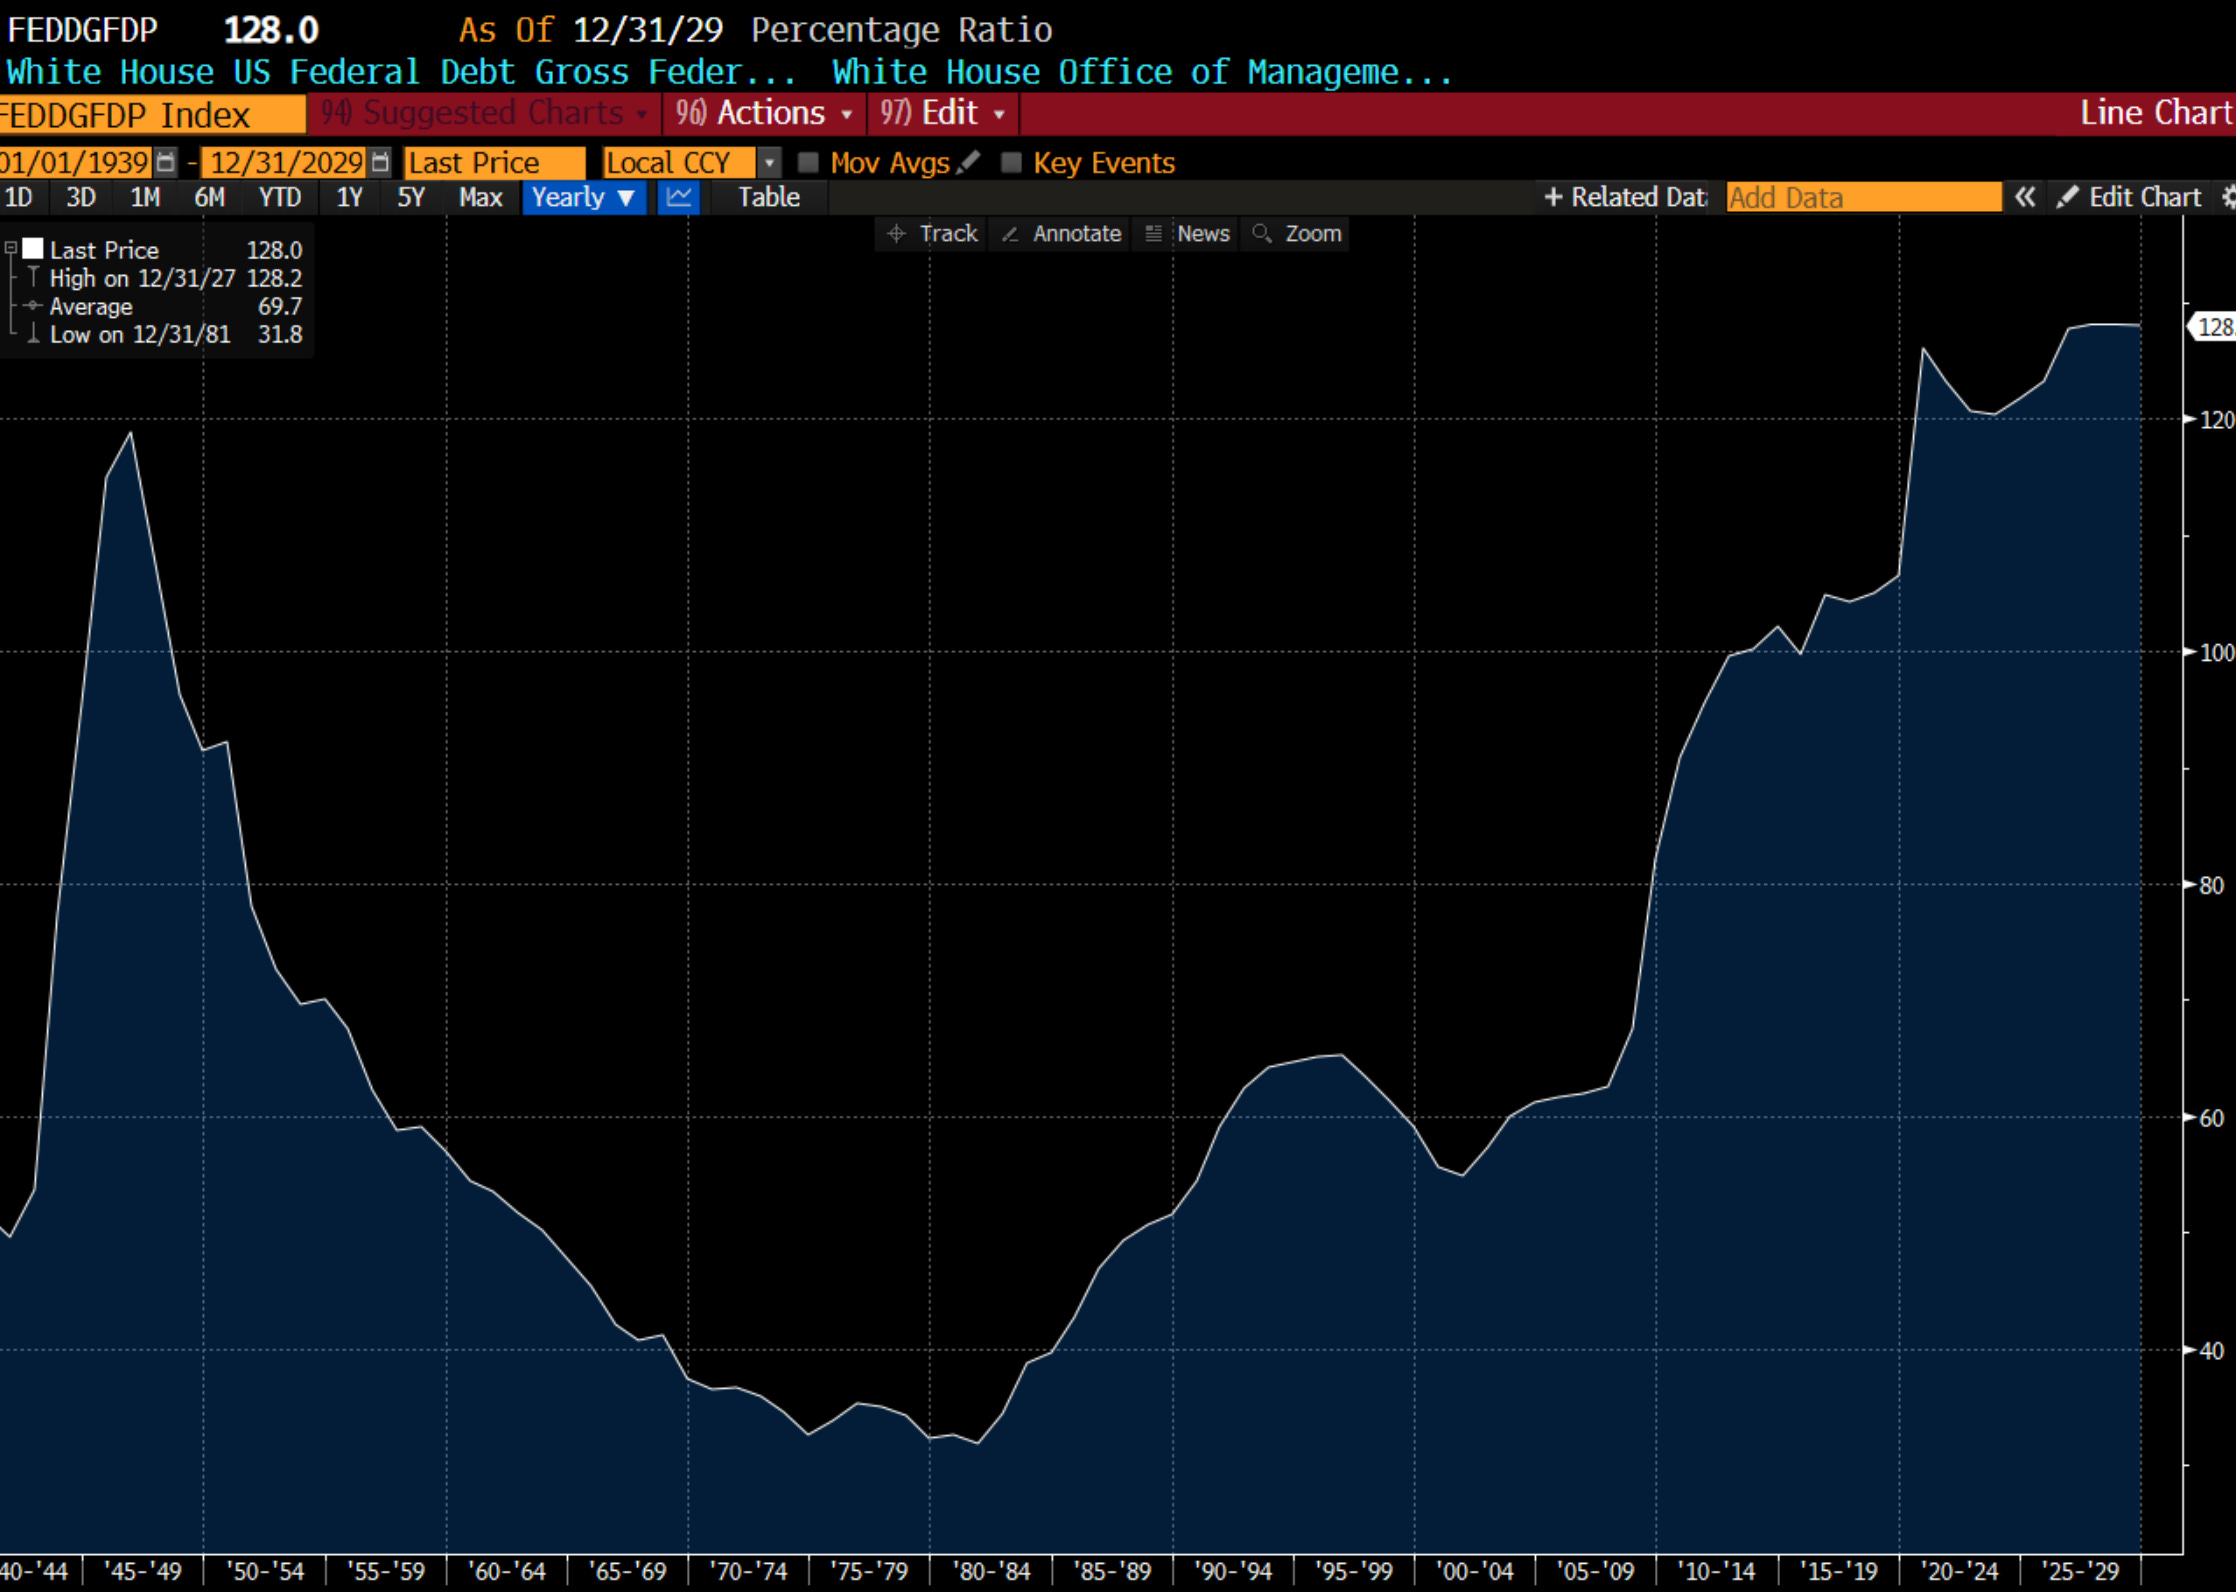Open the start date calendar picker
The image size is (2236, 1592).
pyautogui.click(x=166, y=162)
